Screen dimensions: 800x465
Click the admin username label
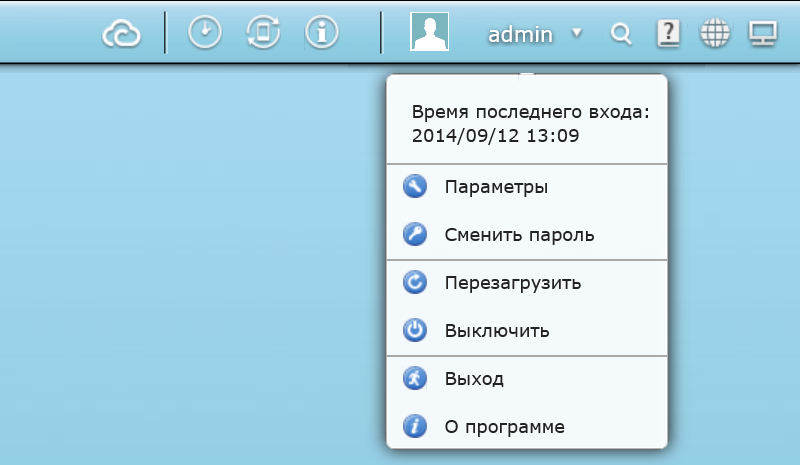pyautogui.click(x=520, y=35)
